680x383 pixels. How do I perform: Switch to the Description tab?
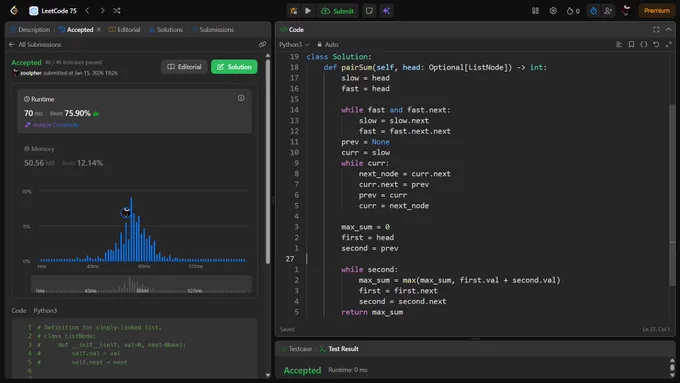[30, 29]
